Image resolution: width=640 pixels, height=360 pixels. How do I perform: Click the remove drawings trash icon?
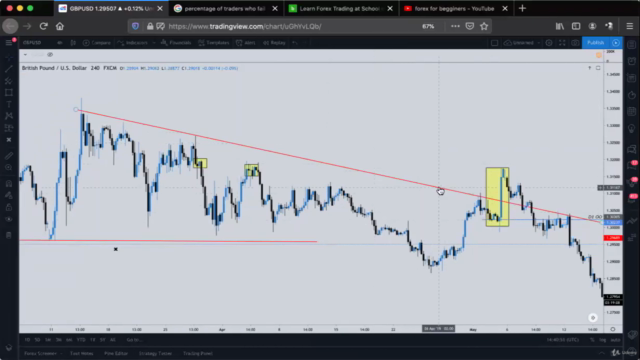pyautogui.click(x=9, y=235)
